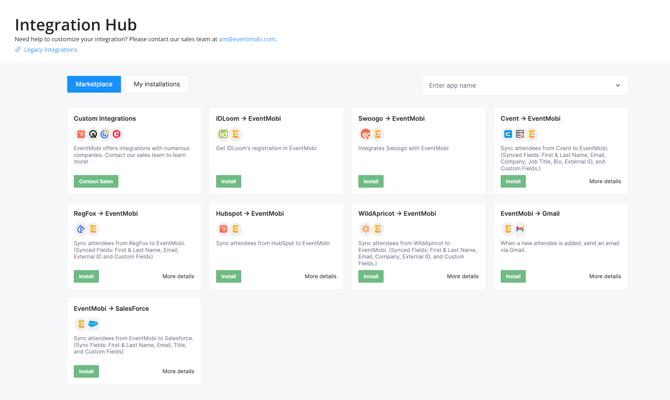Click the Cvent logo icon
Viewport: 670px width, 400px height.
coord(508,134)
